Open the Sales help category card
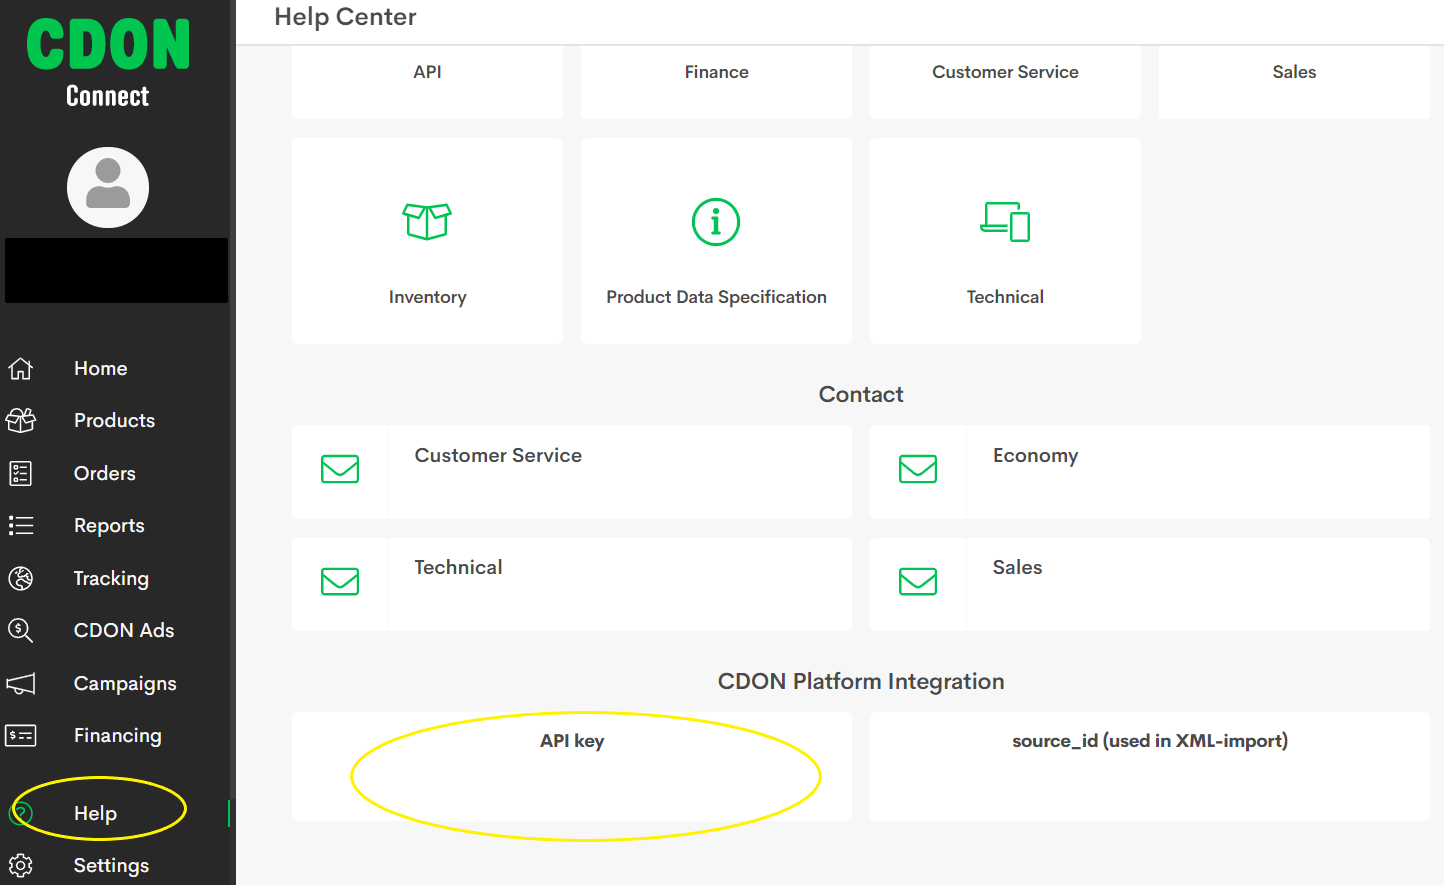The width and height of the screenshot is (1444, 885). [1294, 82]
